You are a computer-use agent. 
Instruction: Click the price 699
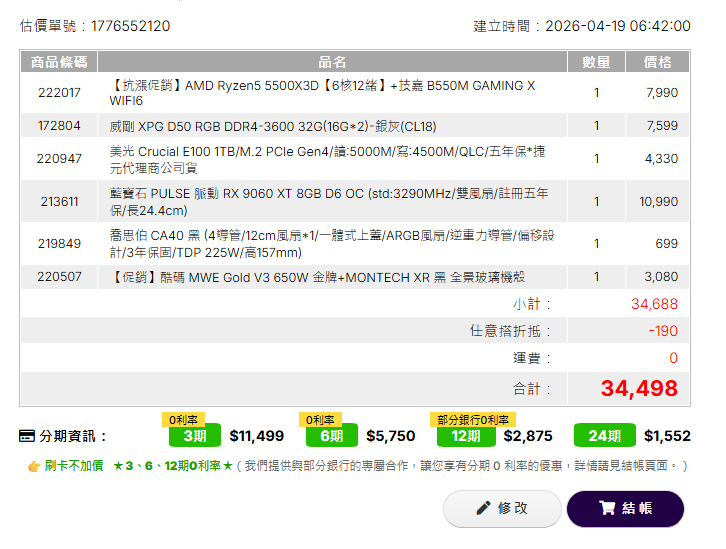point(667,243)
